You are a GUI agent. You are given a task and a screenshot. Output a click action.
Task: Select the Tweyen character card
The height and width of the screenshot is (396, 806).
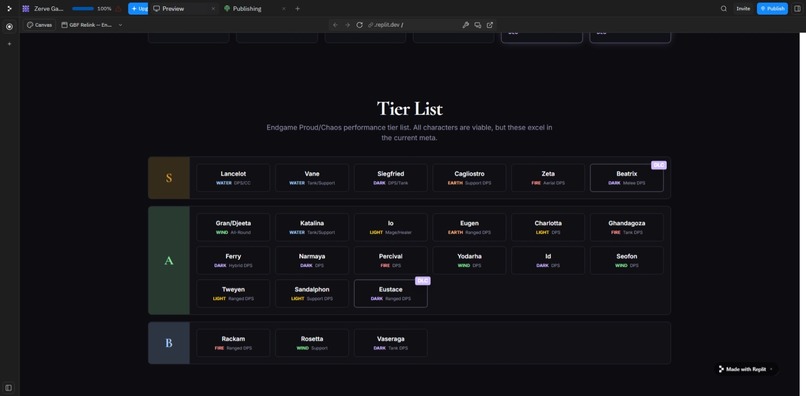pyautogui.click(x=233, y=294)
